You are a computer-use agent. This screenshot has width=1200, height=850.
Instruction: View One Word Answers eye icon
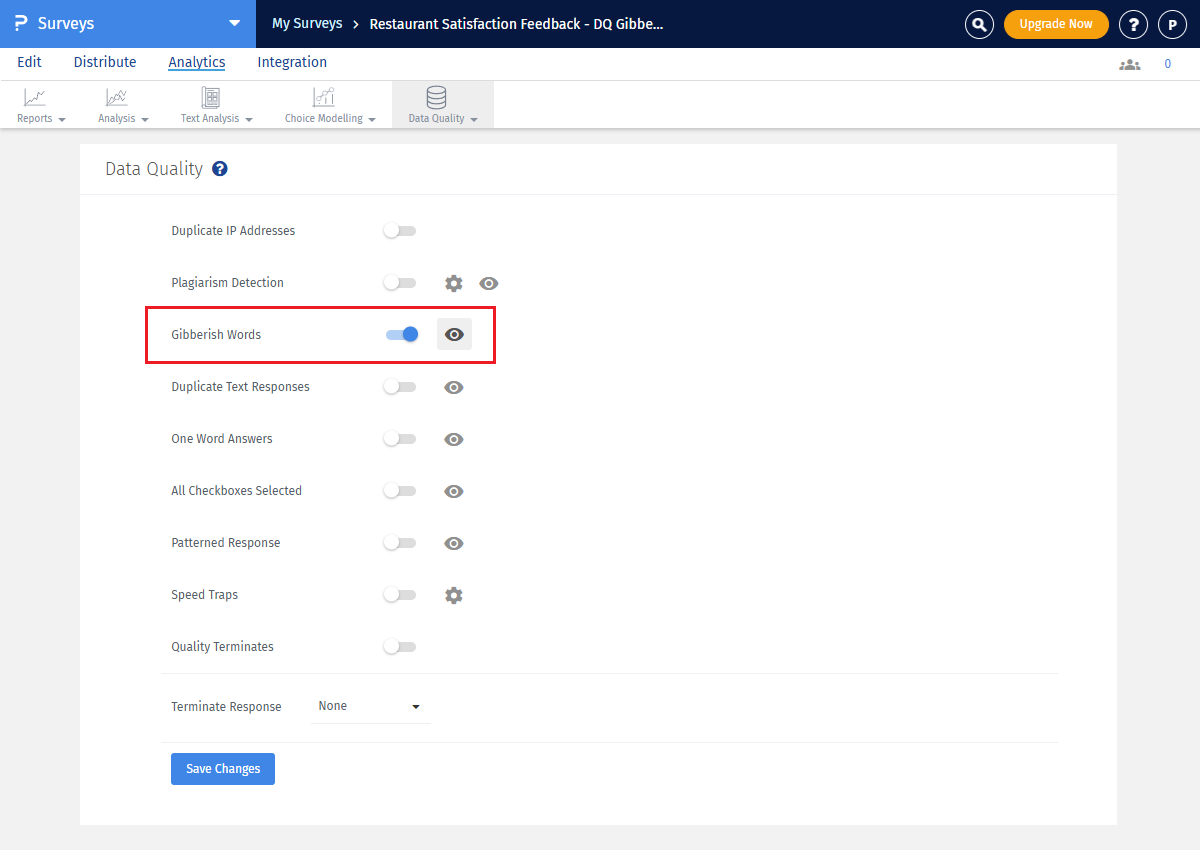coord(454,439)
